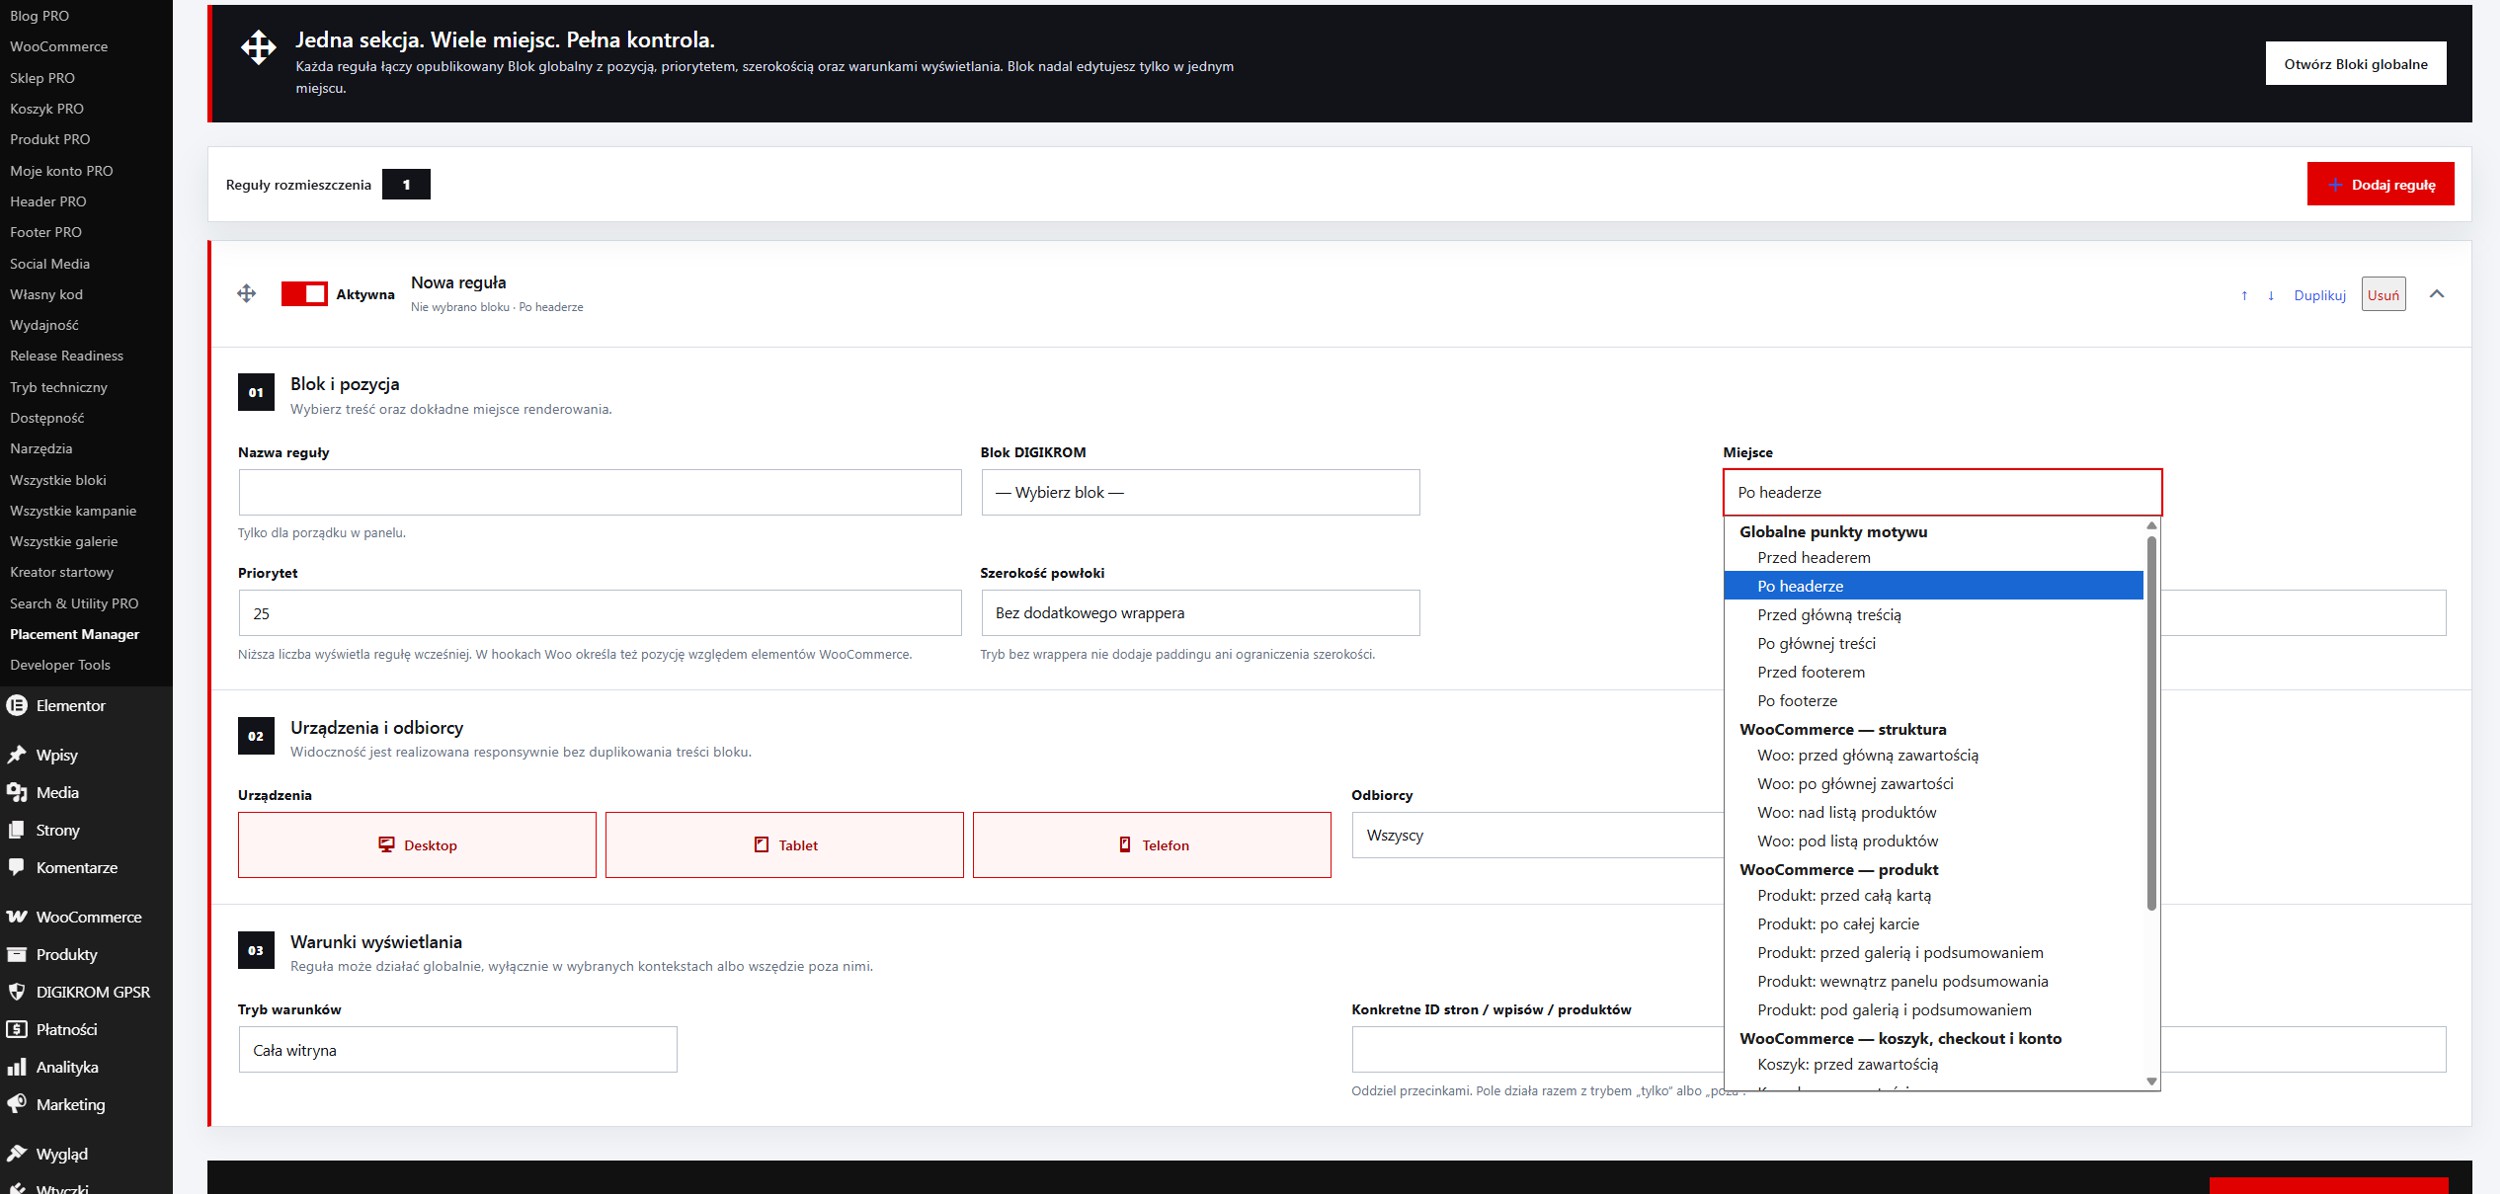This screenshot has height=1194, width=2500.
Task: Click Otwórz Bloki globalne button
Action: coord(2355,64)
